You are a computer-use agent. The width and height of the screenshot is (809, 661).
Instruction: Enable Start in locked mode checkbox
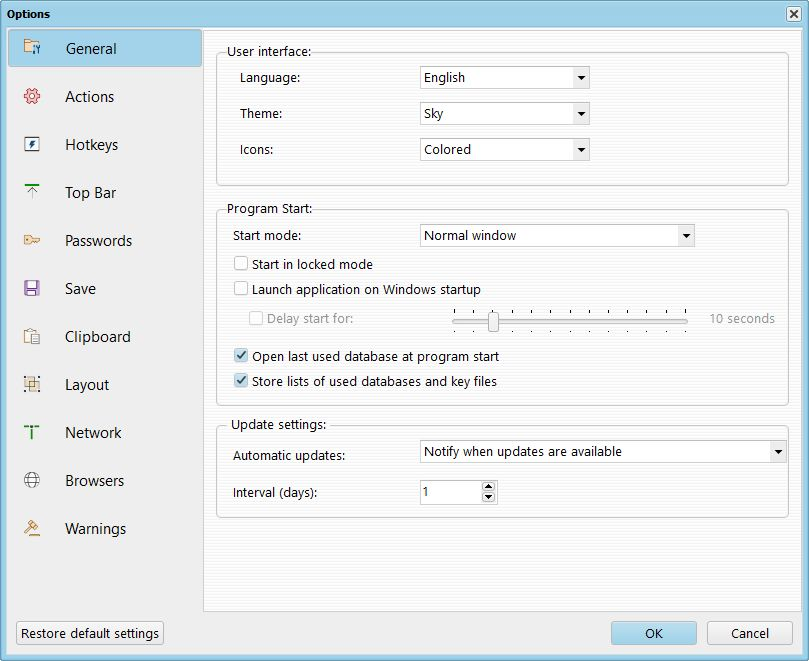coord(241,264)
